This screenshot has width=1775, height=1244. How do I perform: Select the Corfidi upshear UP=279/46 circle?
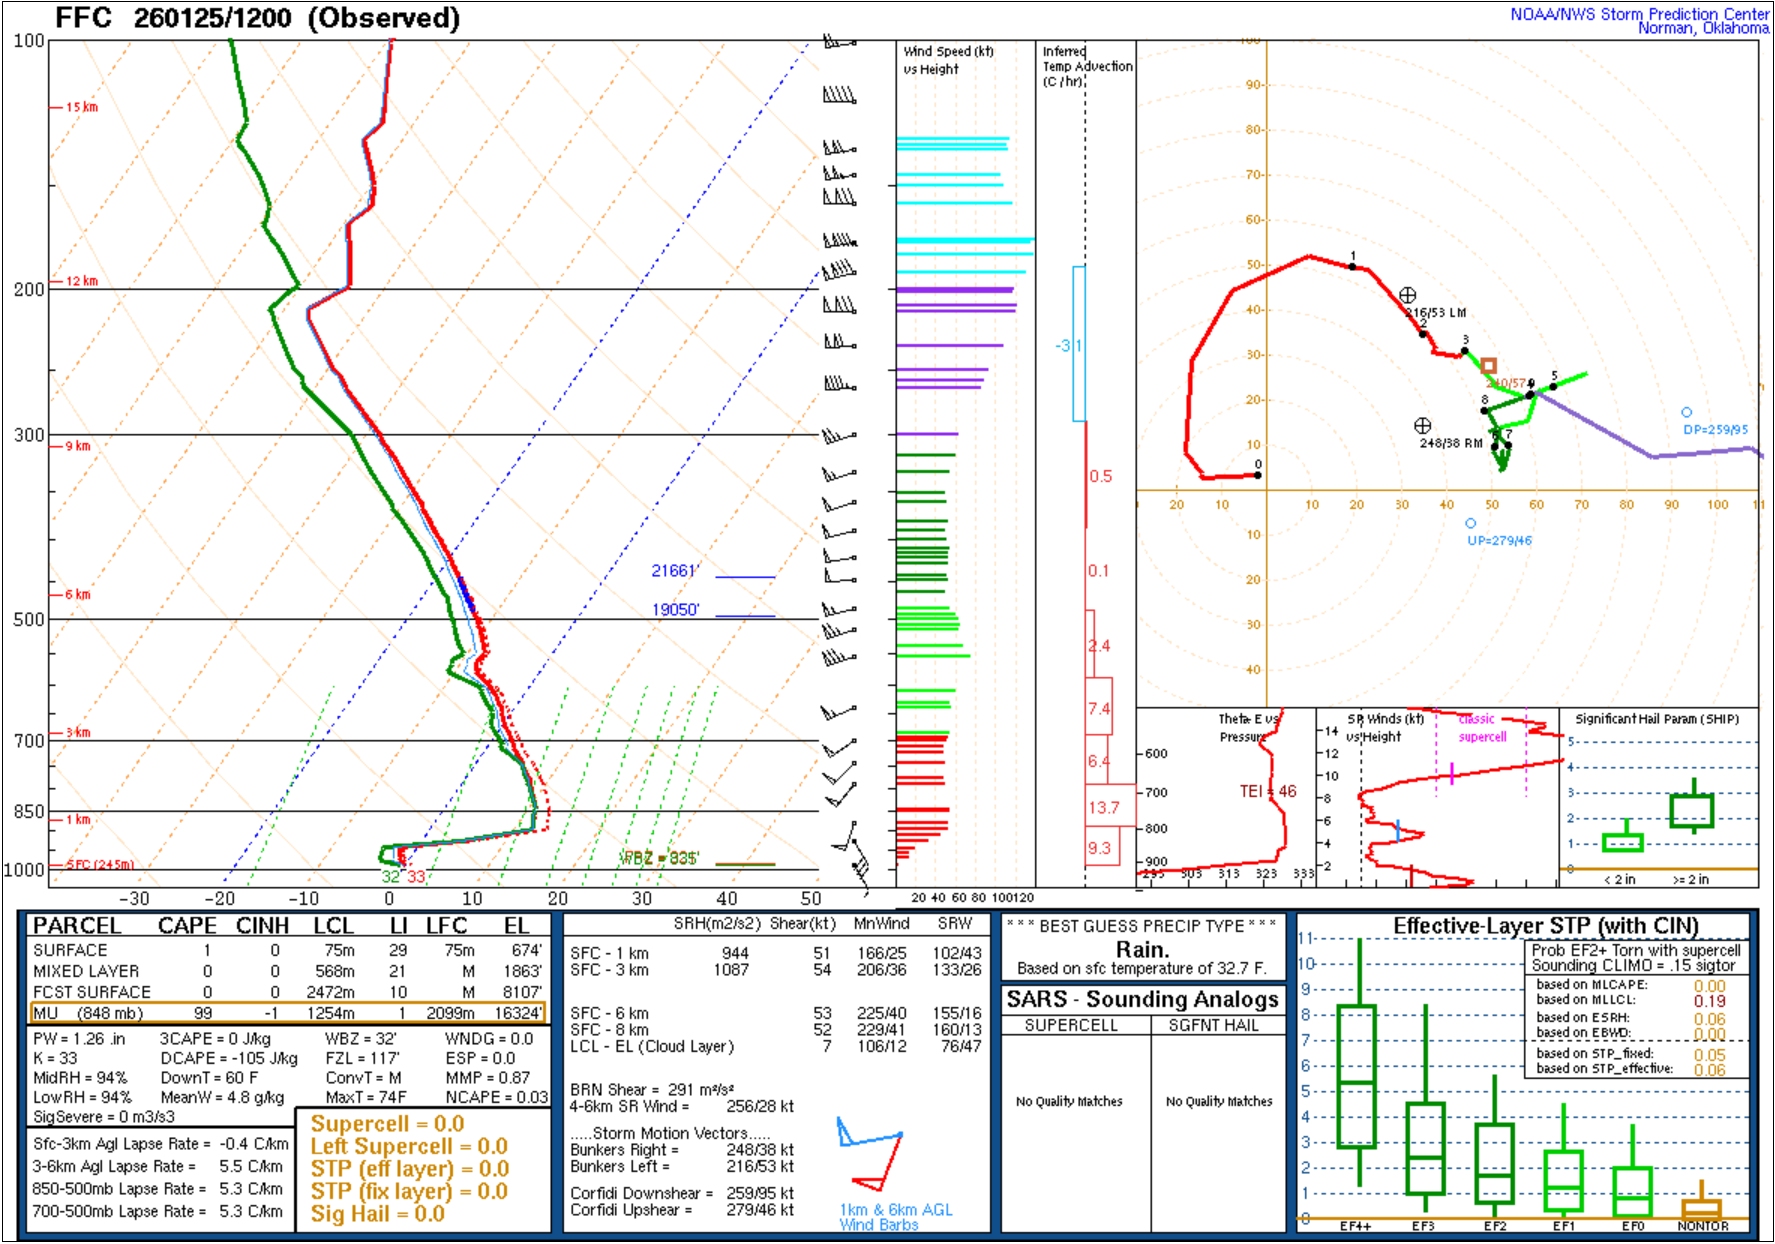click(1470, 523)
